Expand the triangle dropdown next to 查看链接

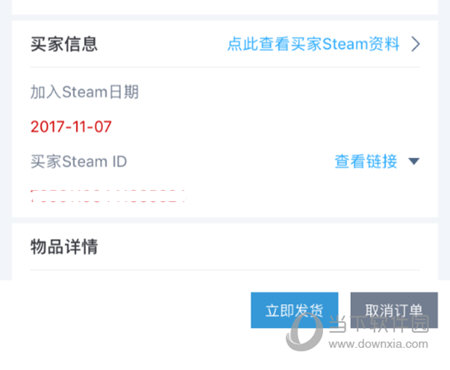point(414,162)
